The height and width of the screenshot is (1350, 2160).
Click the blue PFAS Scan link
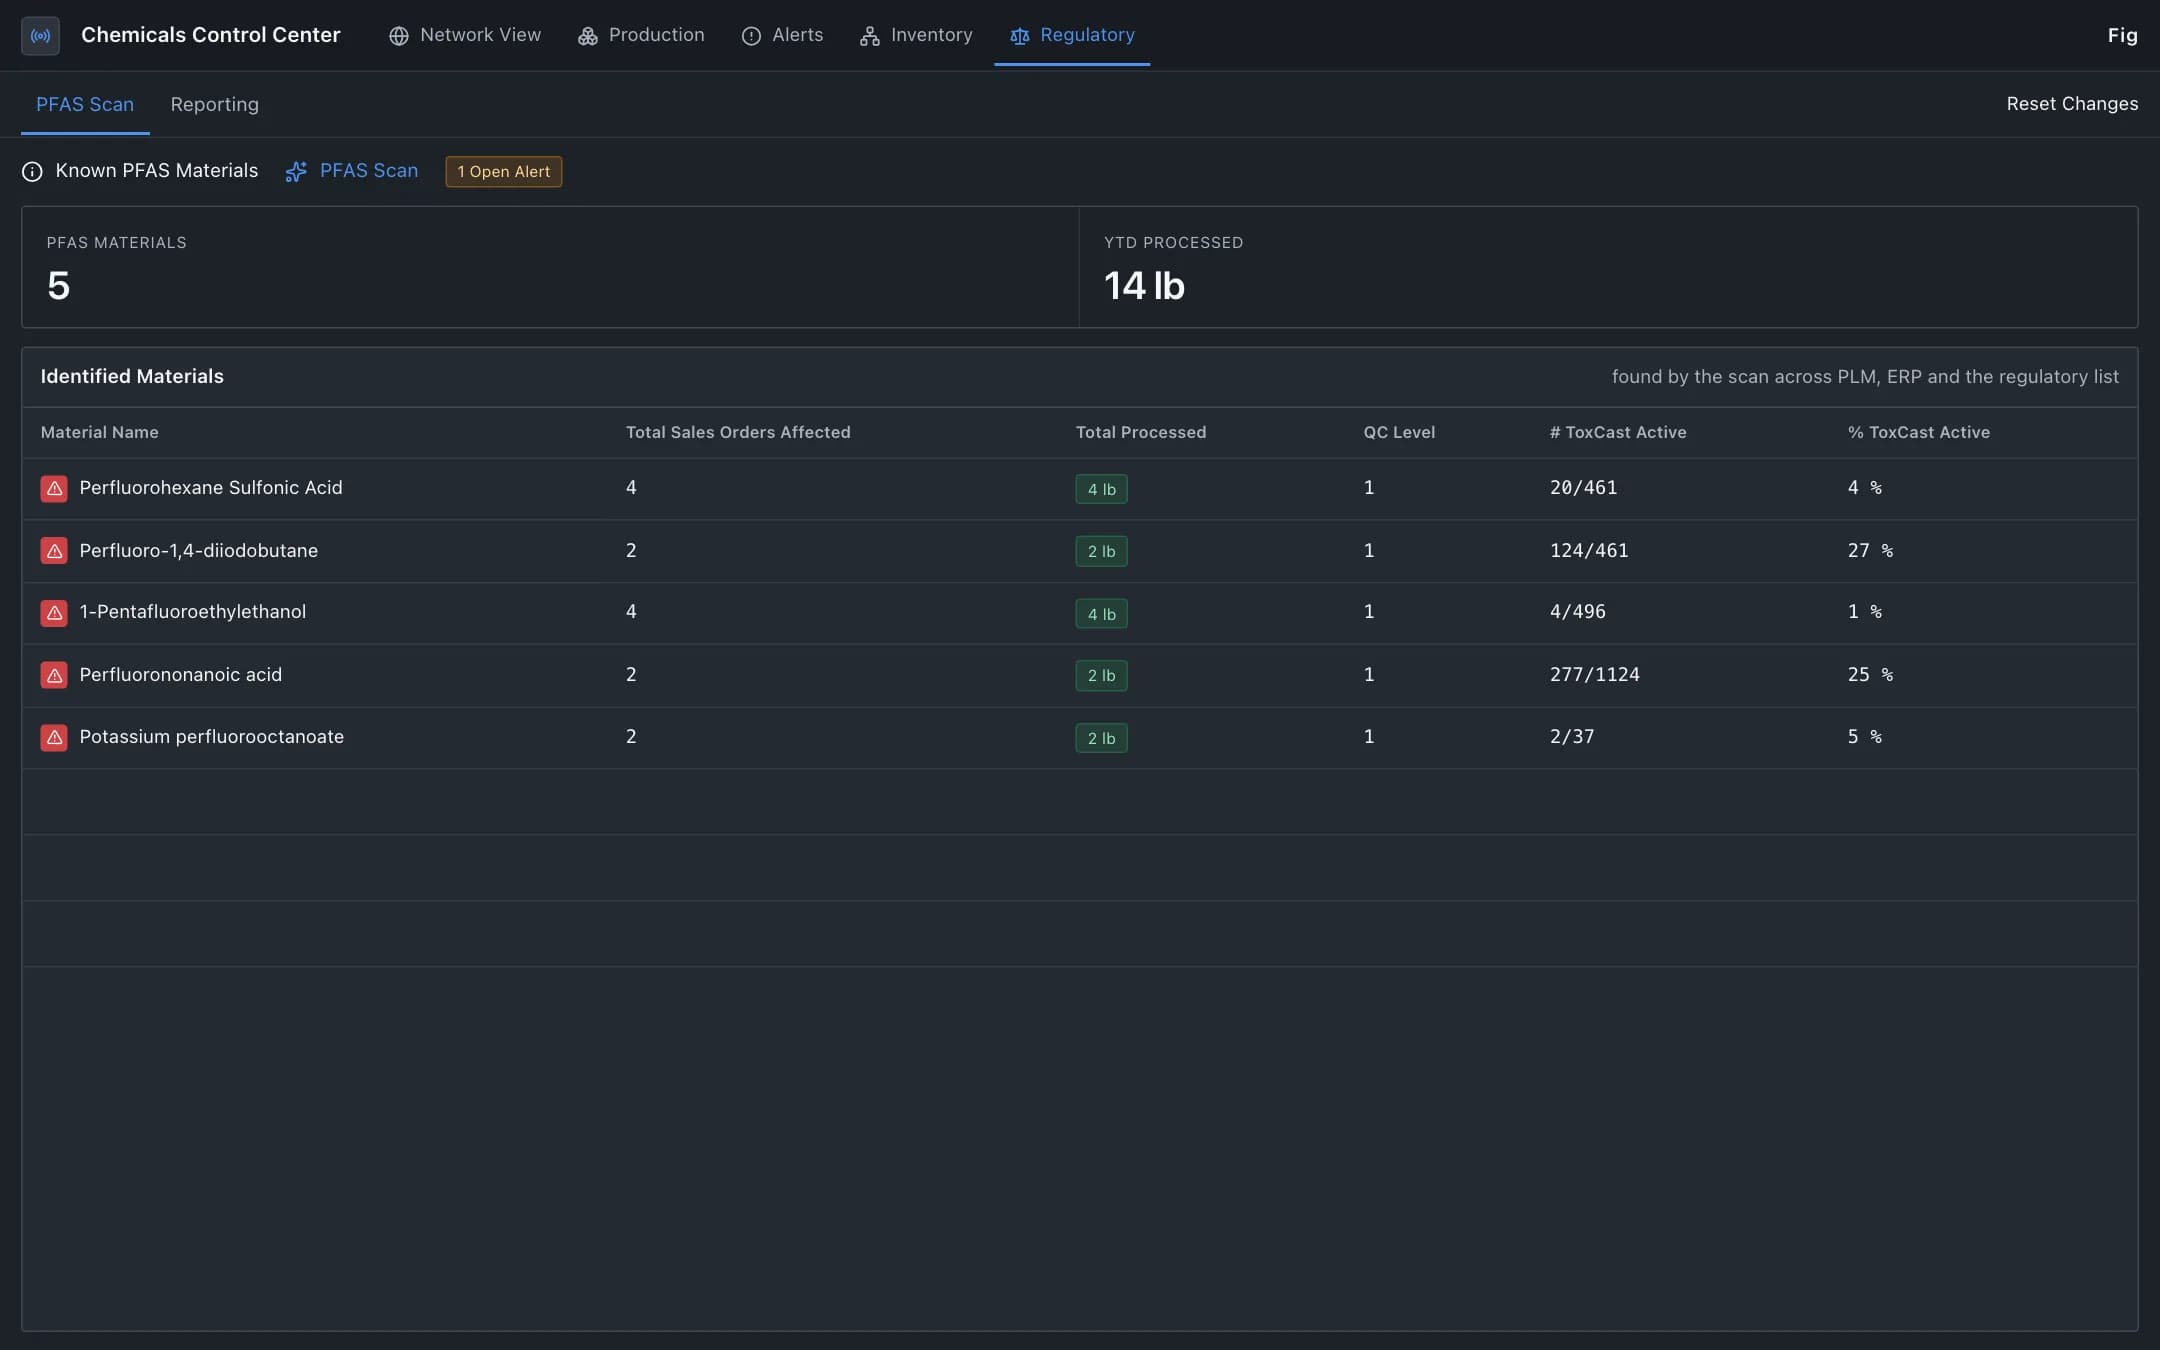click(369, 171)
